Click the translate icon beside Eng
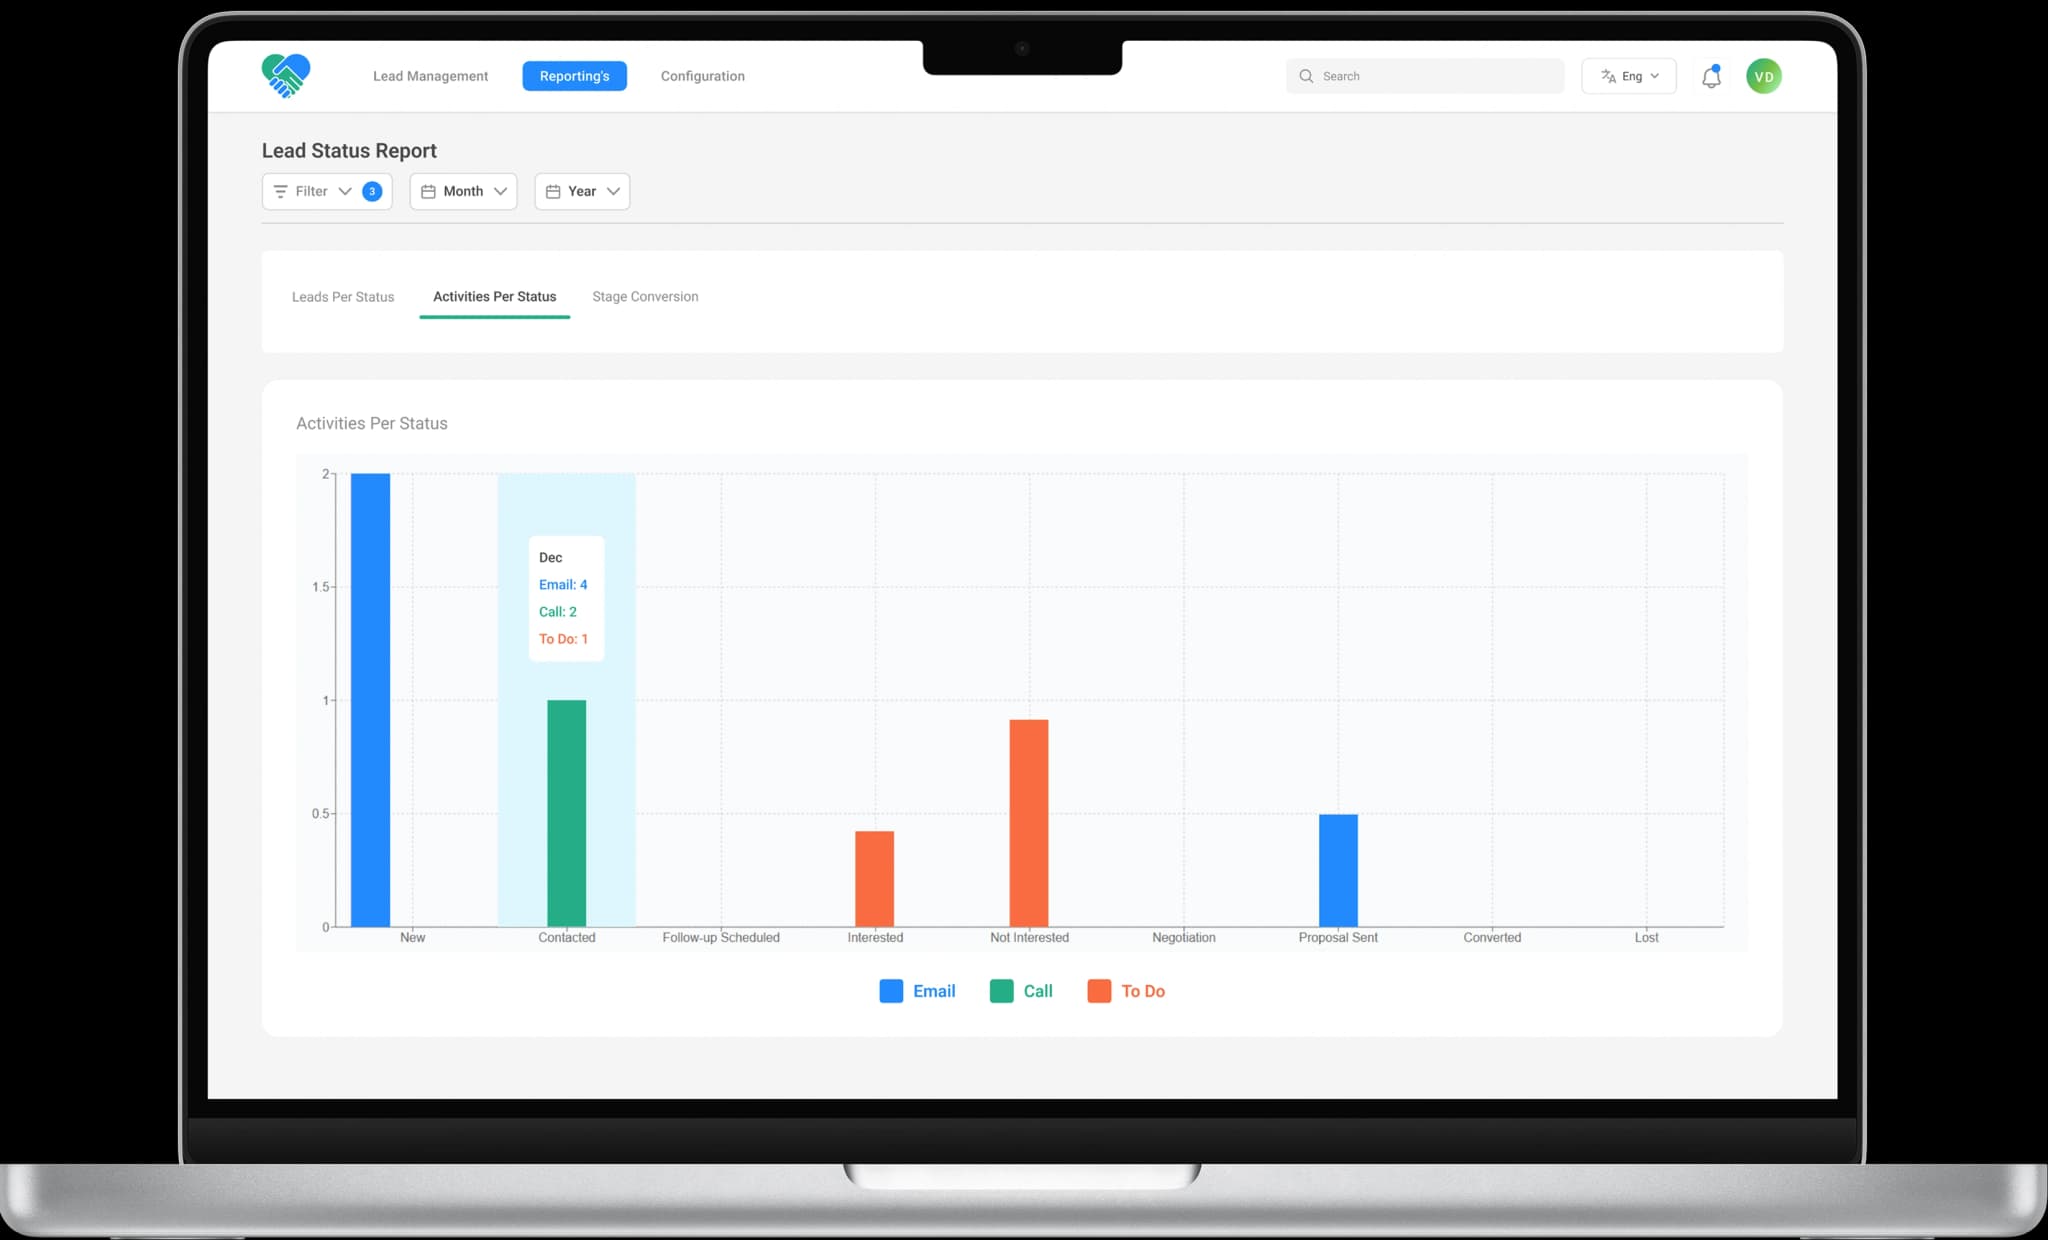The width and height of the screenshot is (2048, 1240). 1608,76
